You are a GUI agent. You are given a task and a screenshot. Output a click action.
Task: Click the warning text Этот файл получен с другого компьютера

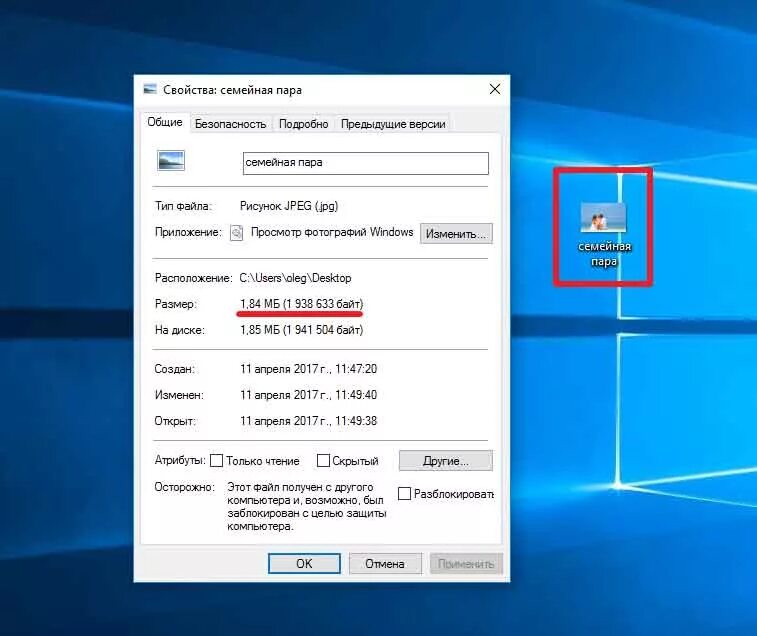click(307, 507)
